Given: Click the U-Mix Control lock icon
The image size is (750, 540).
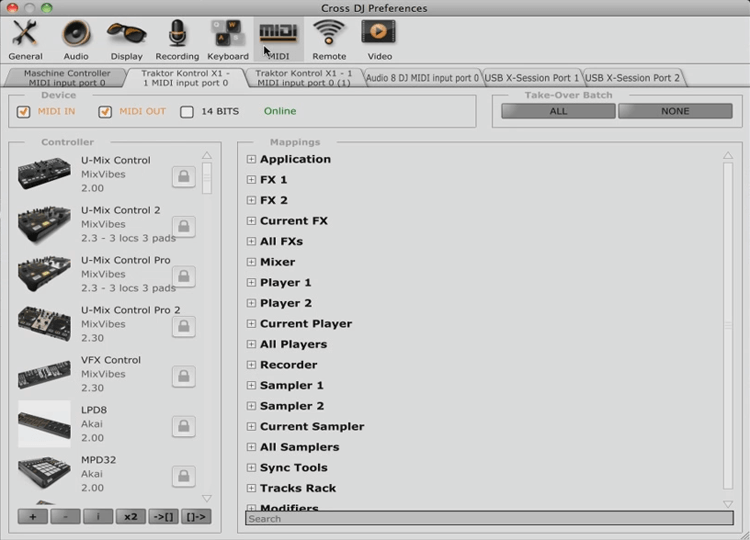Looking at the screenshot, I should click(184, 176).
